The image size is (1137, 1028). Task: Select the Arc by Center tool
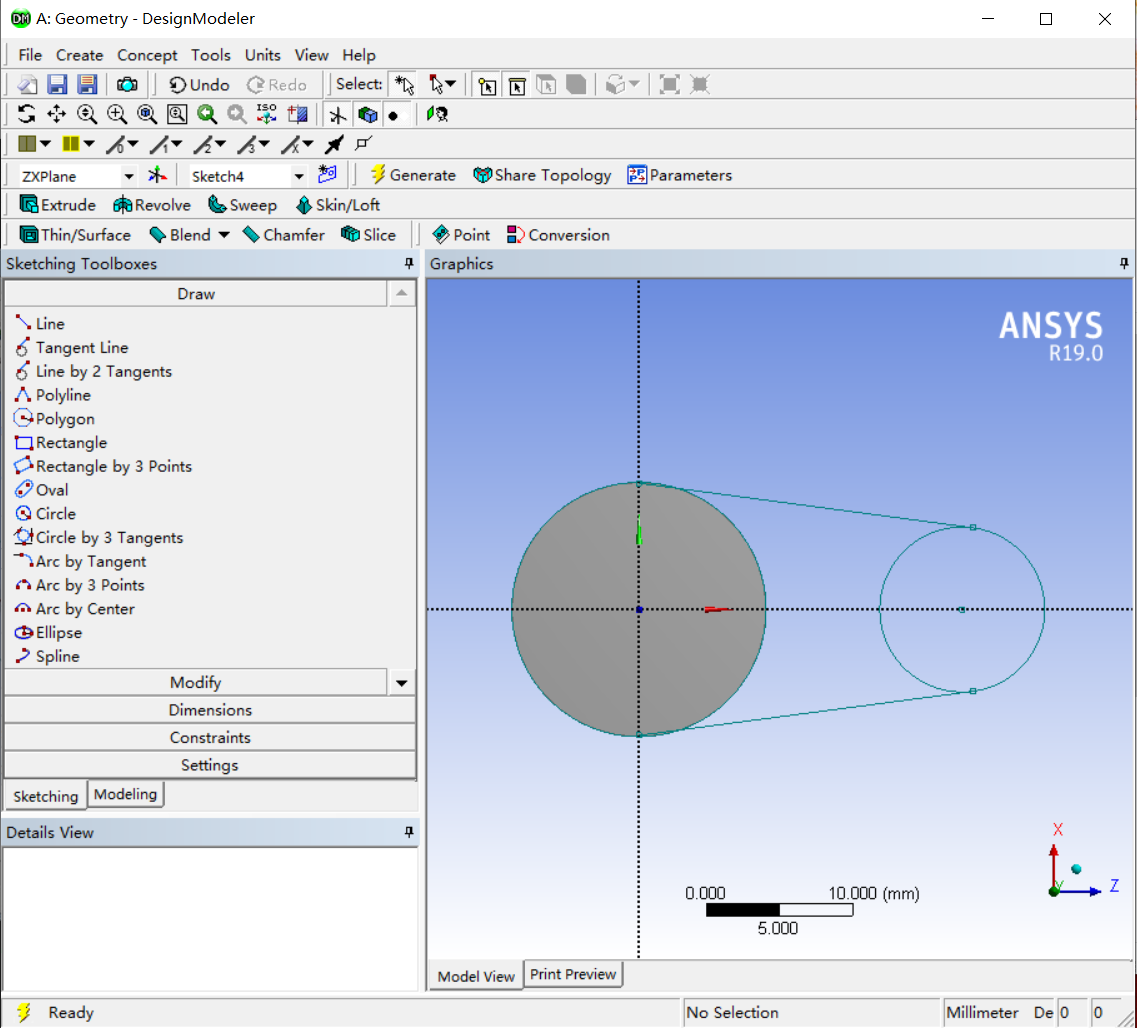coord(75,608)
